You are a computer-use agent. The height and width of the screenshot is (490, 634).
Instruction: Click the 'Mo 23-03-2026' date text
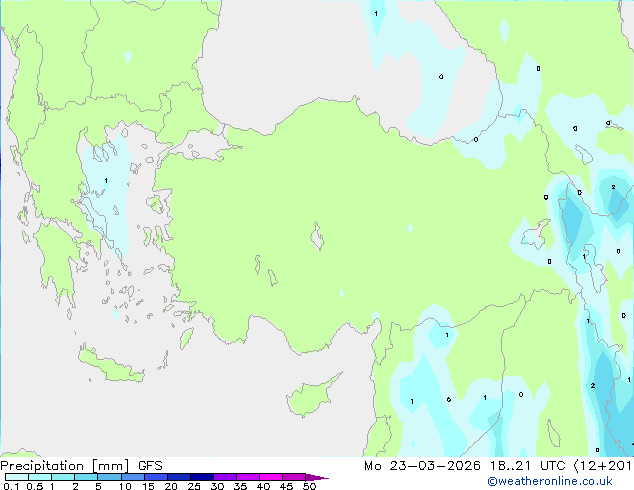click(x=422, y=466)
